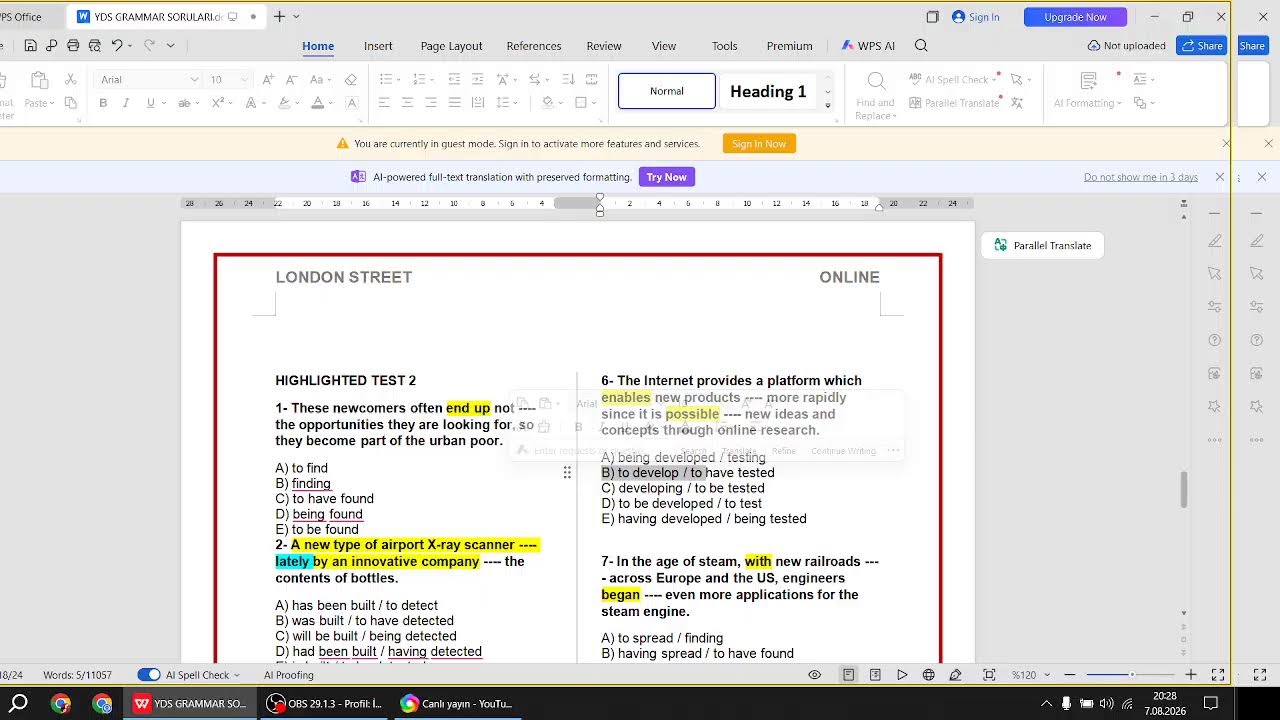Toggle Underline formatting

[150, 103]
